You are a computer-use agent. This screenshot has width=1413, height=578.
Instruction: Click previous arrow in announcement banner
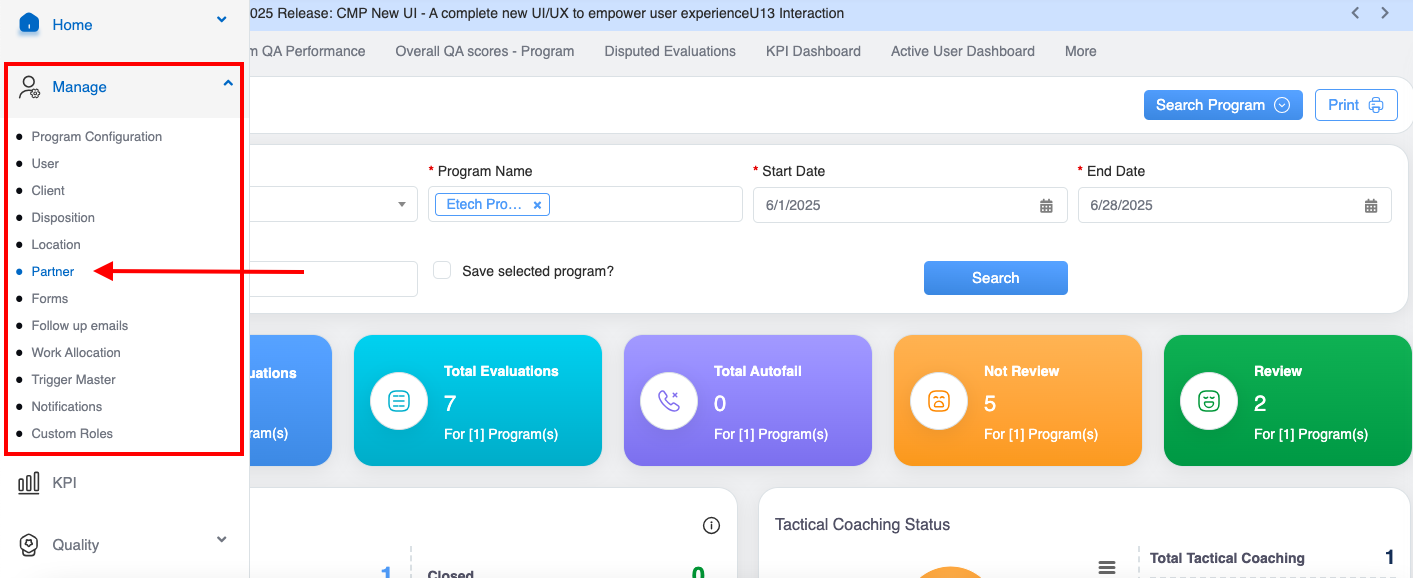click(x=1355, y=13)
